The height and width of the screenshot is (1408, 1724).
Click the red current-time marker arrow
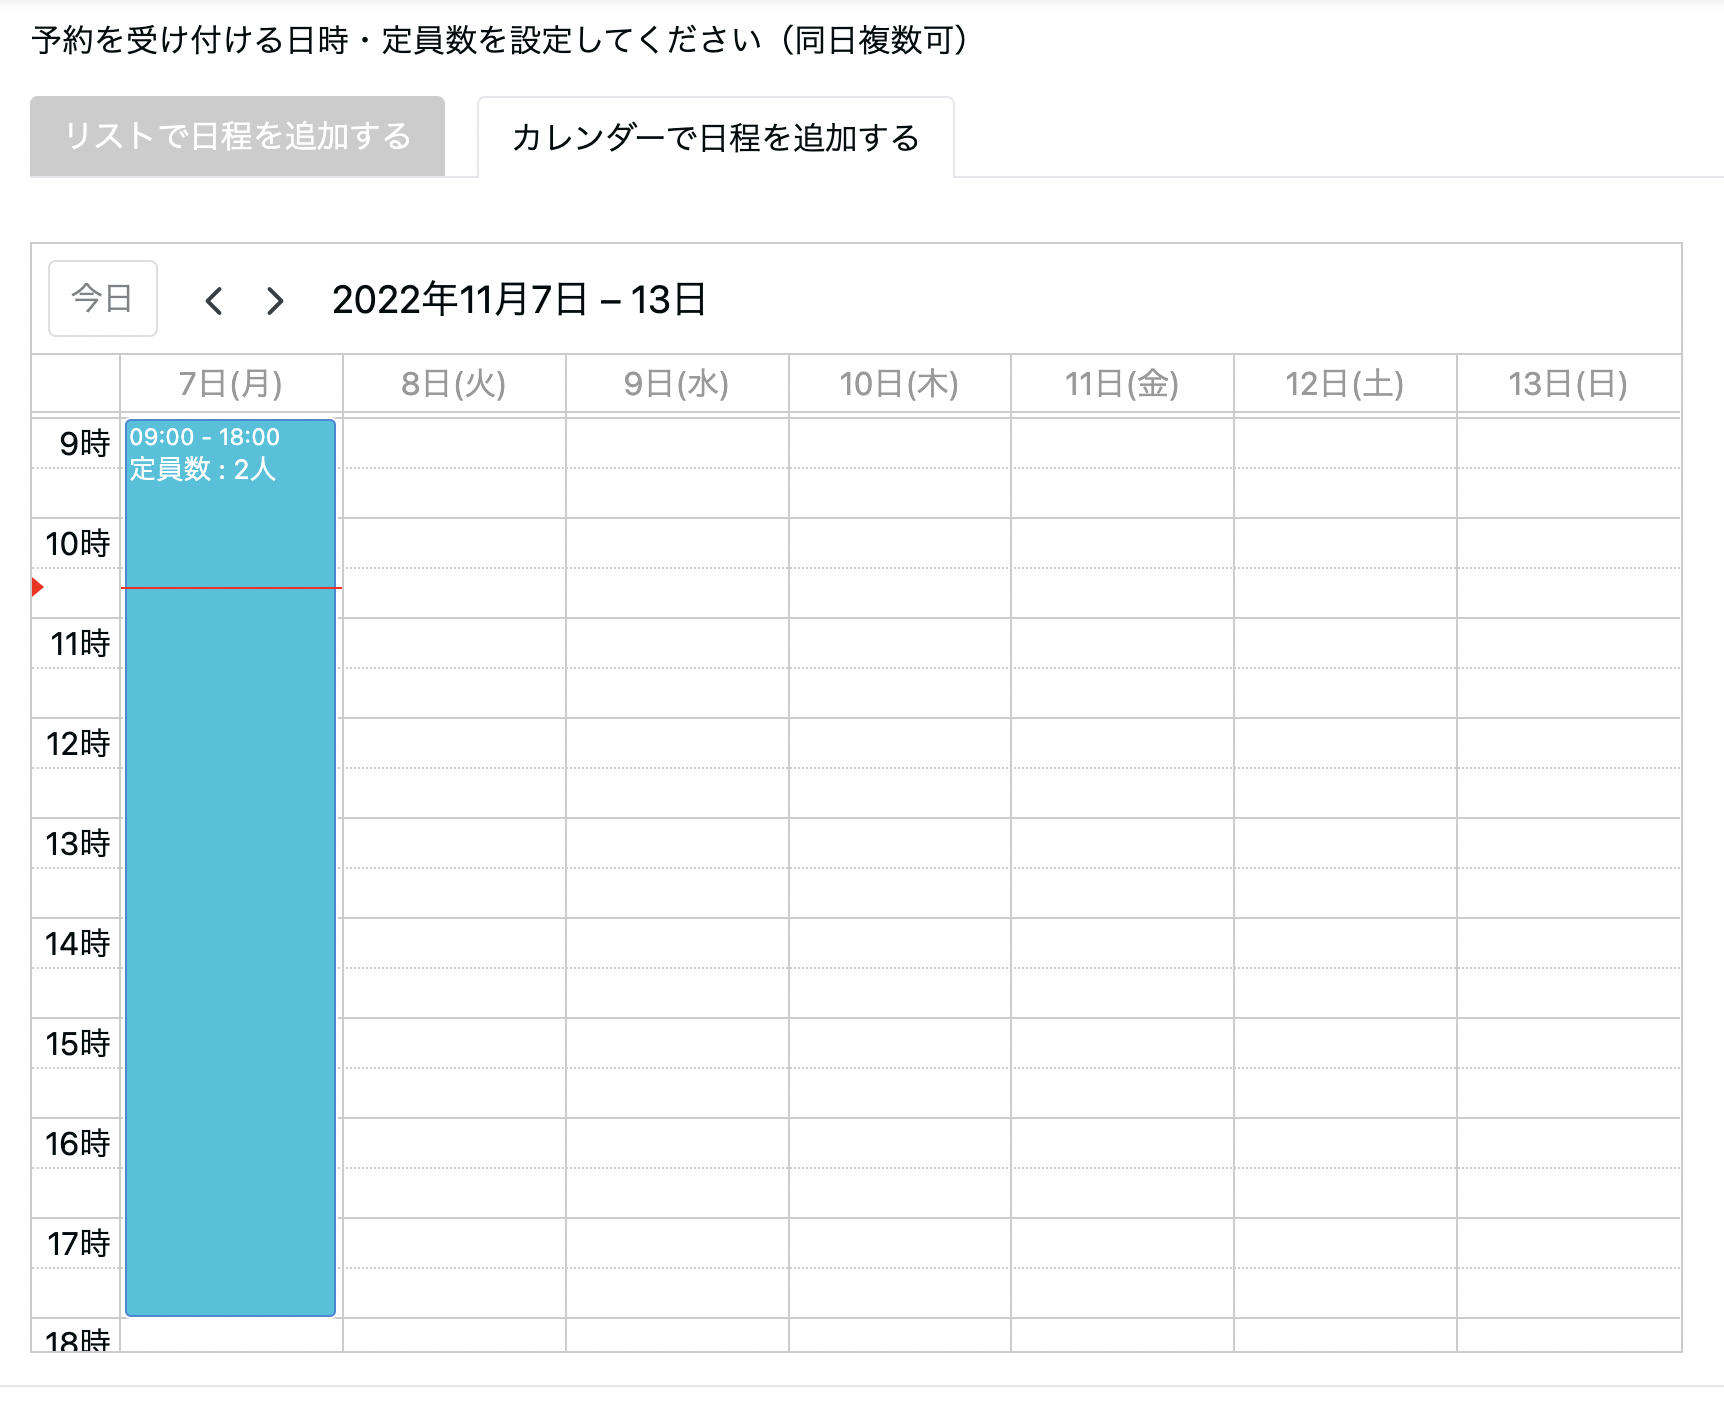coord(38,587)
